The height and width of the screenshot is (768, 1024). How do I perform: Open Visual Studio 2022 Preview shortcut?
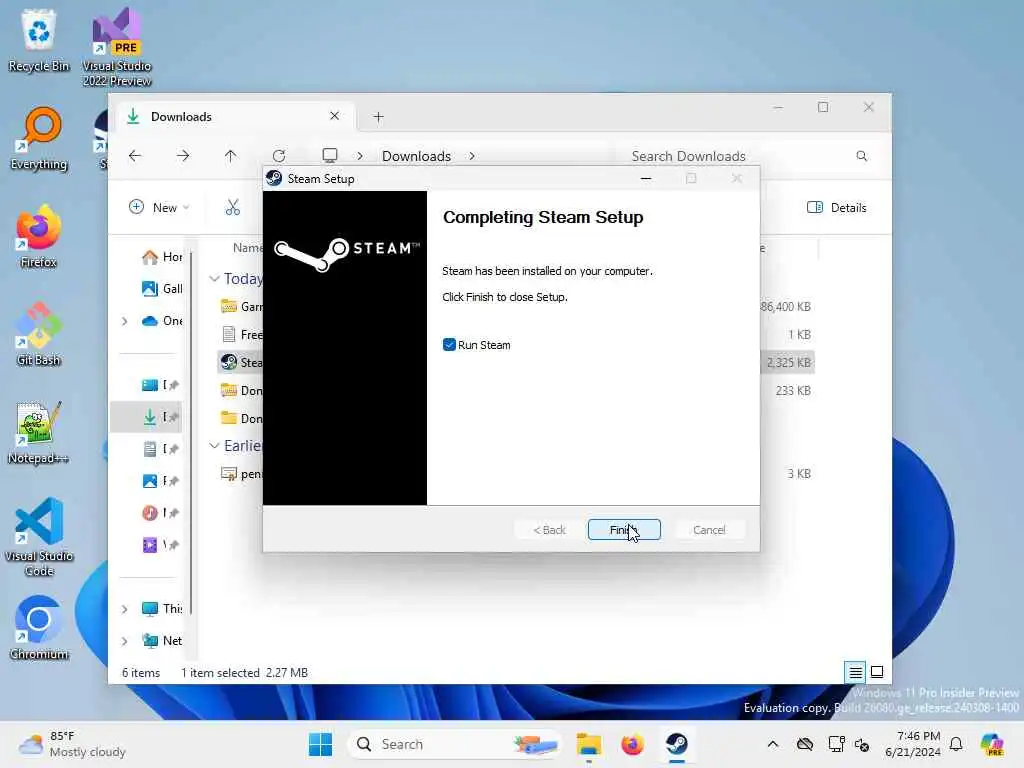coord(116,47)
